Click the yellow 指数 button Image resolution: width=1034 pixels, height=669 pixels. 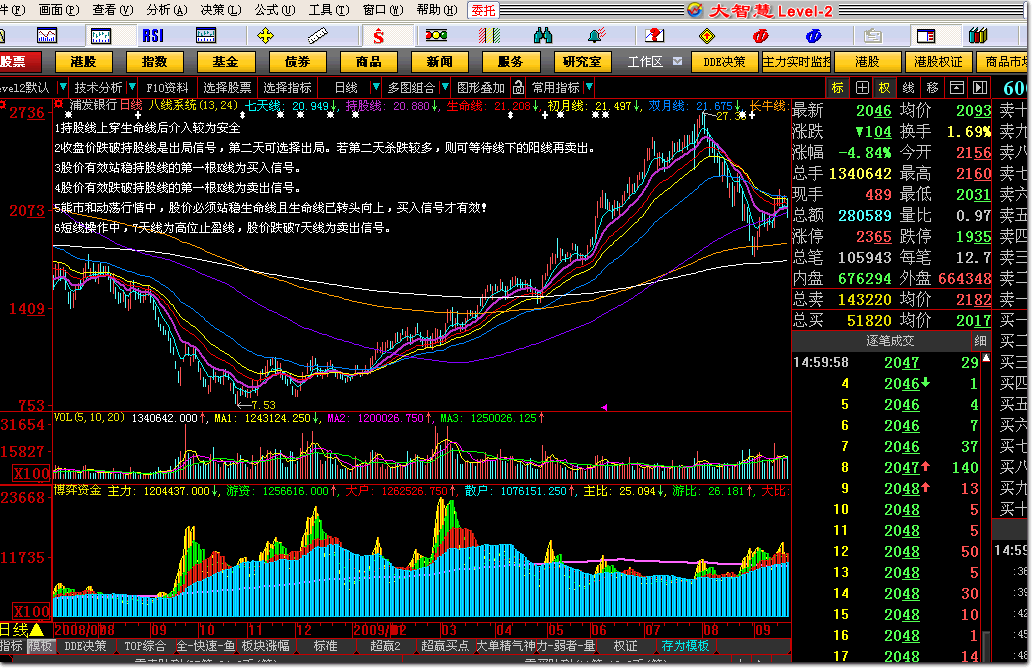(154, 62)
